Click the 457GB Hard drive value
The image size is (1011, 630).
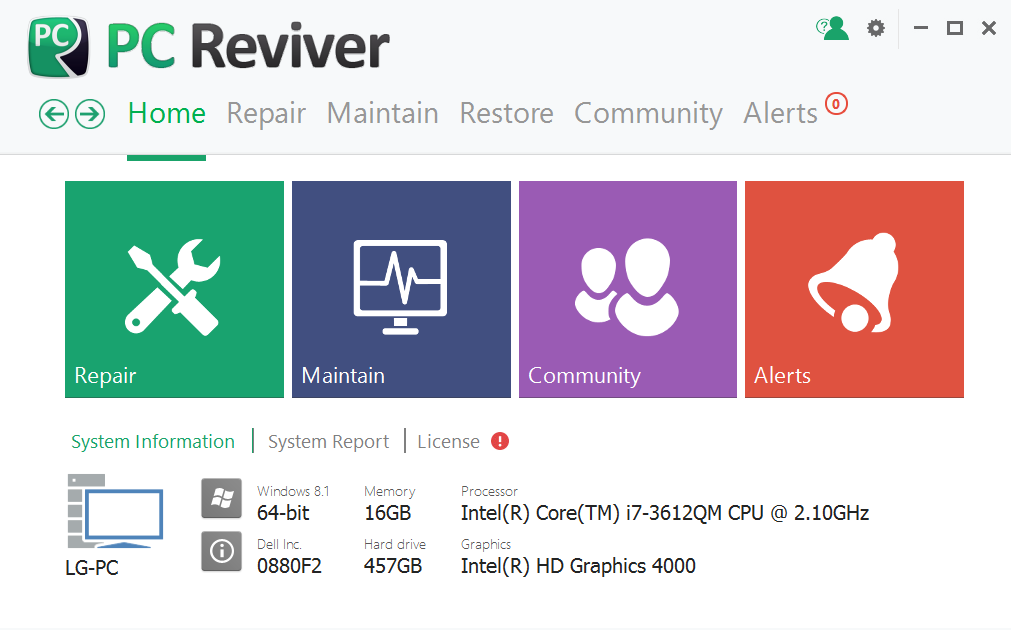pos(393,566)
